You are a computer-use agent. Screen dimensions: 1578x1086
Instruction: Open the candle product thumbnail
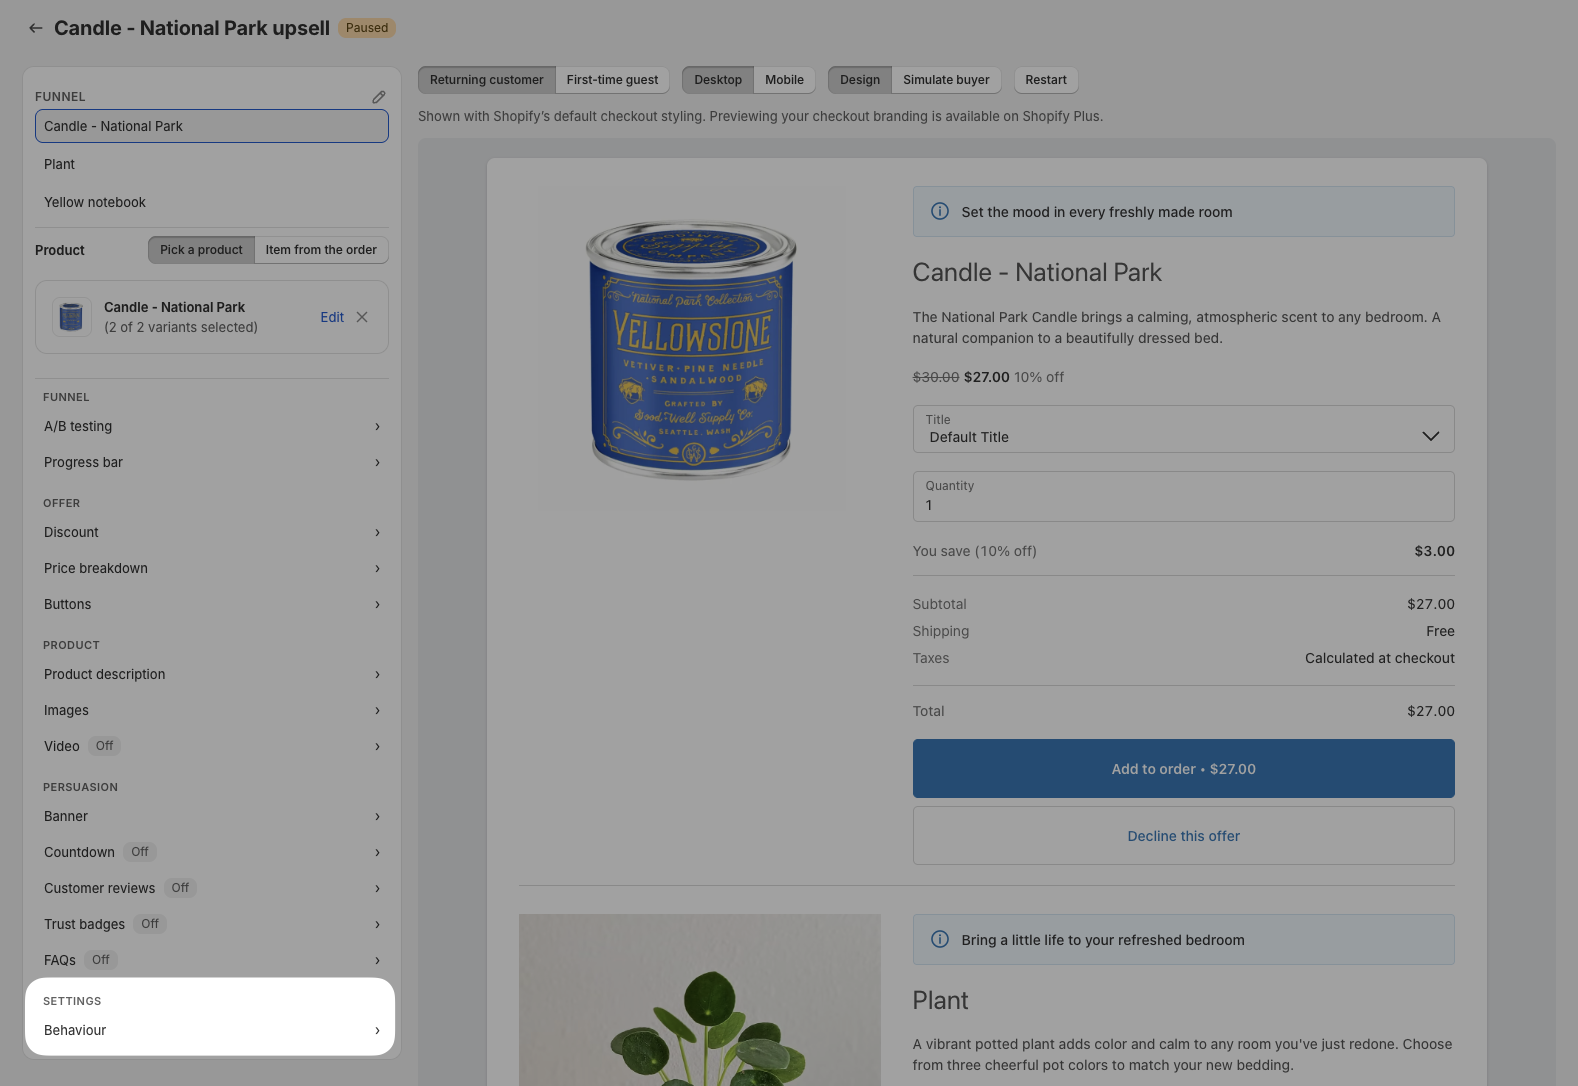tap(72, 317)
